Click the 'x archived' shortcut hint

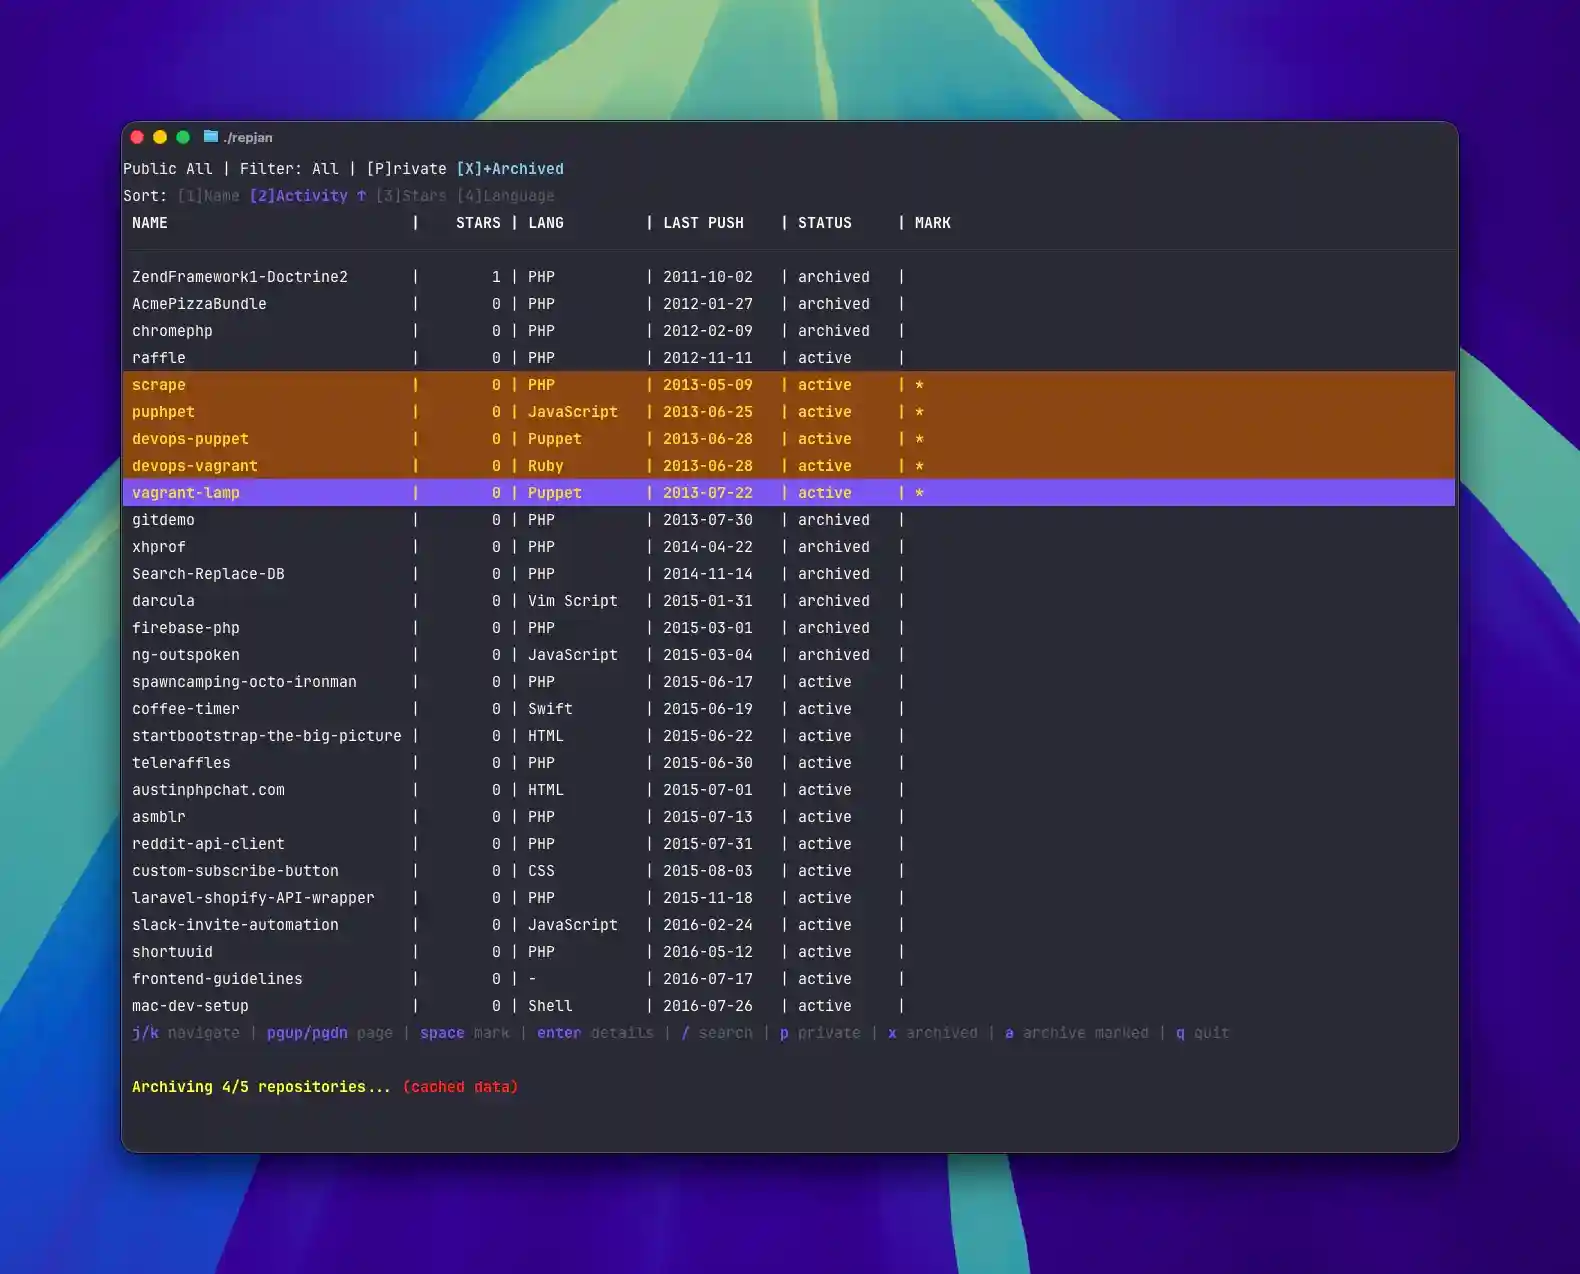click(933, 1033)
